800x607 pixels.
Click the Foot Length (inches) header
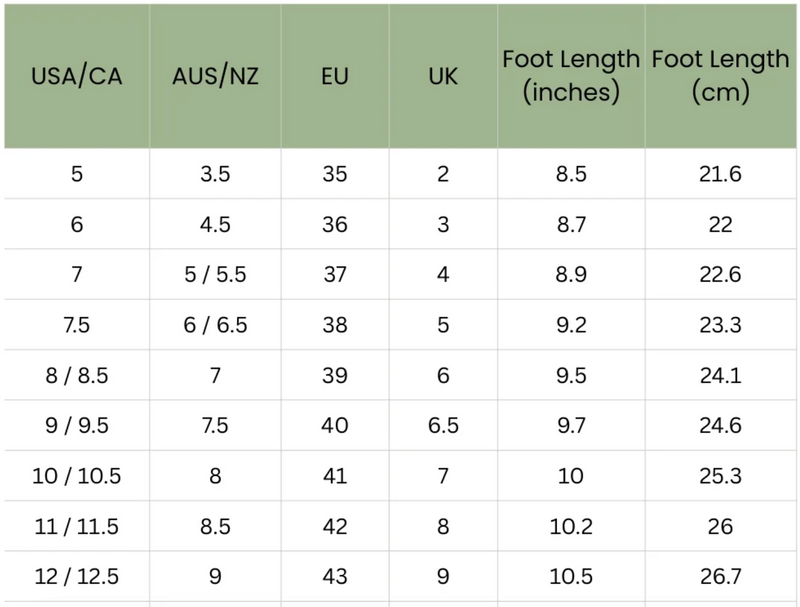click(571, 76)
